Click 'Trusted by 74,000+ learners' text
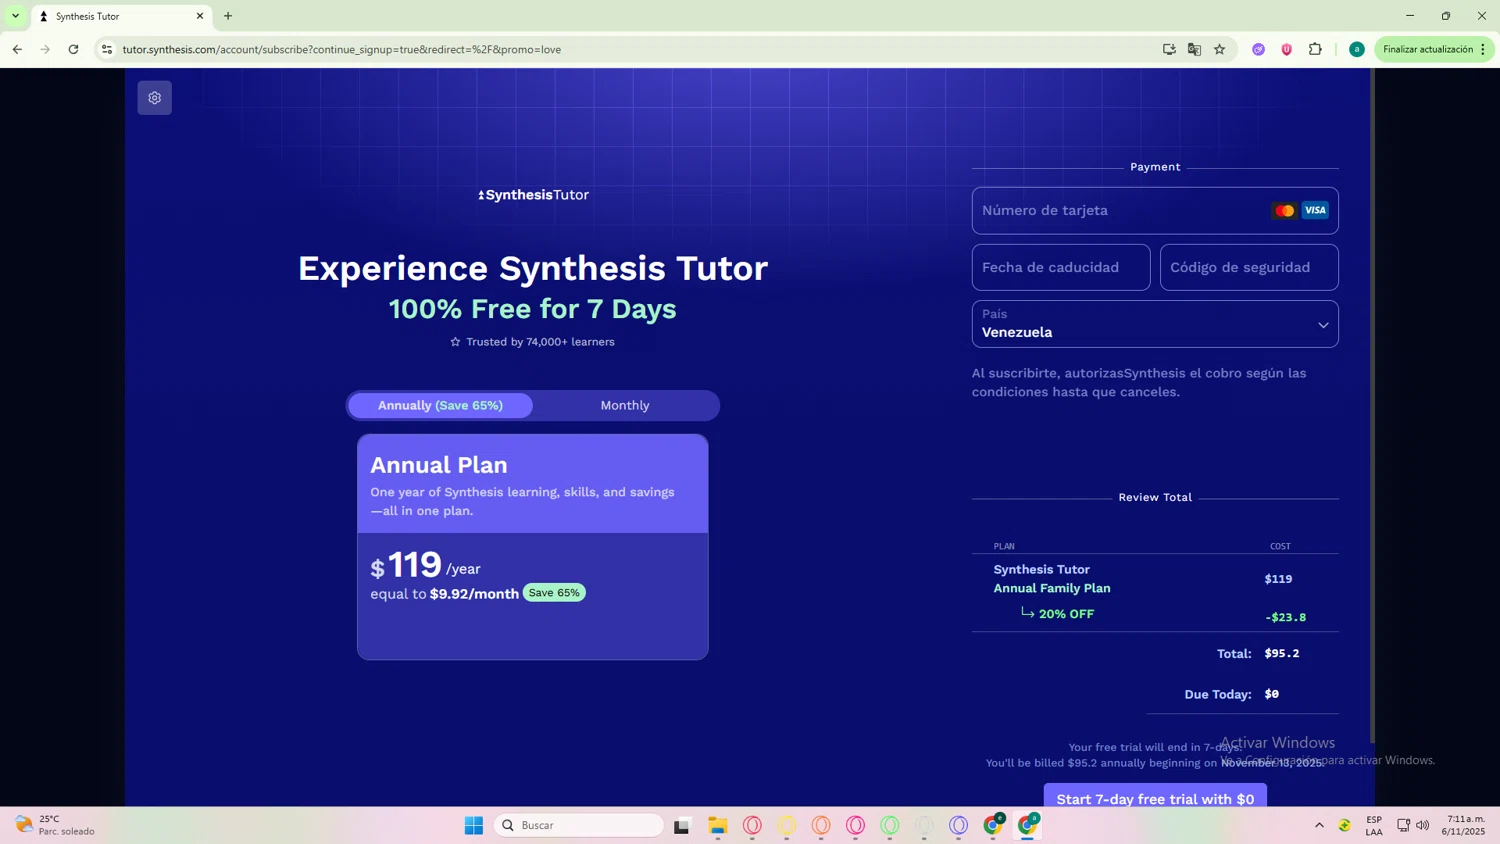This screenshot has height=844, width=1500. 540,342
